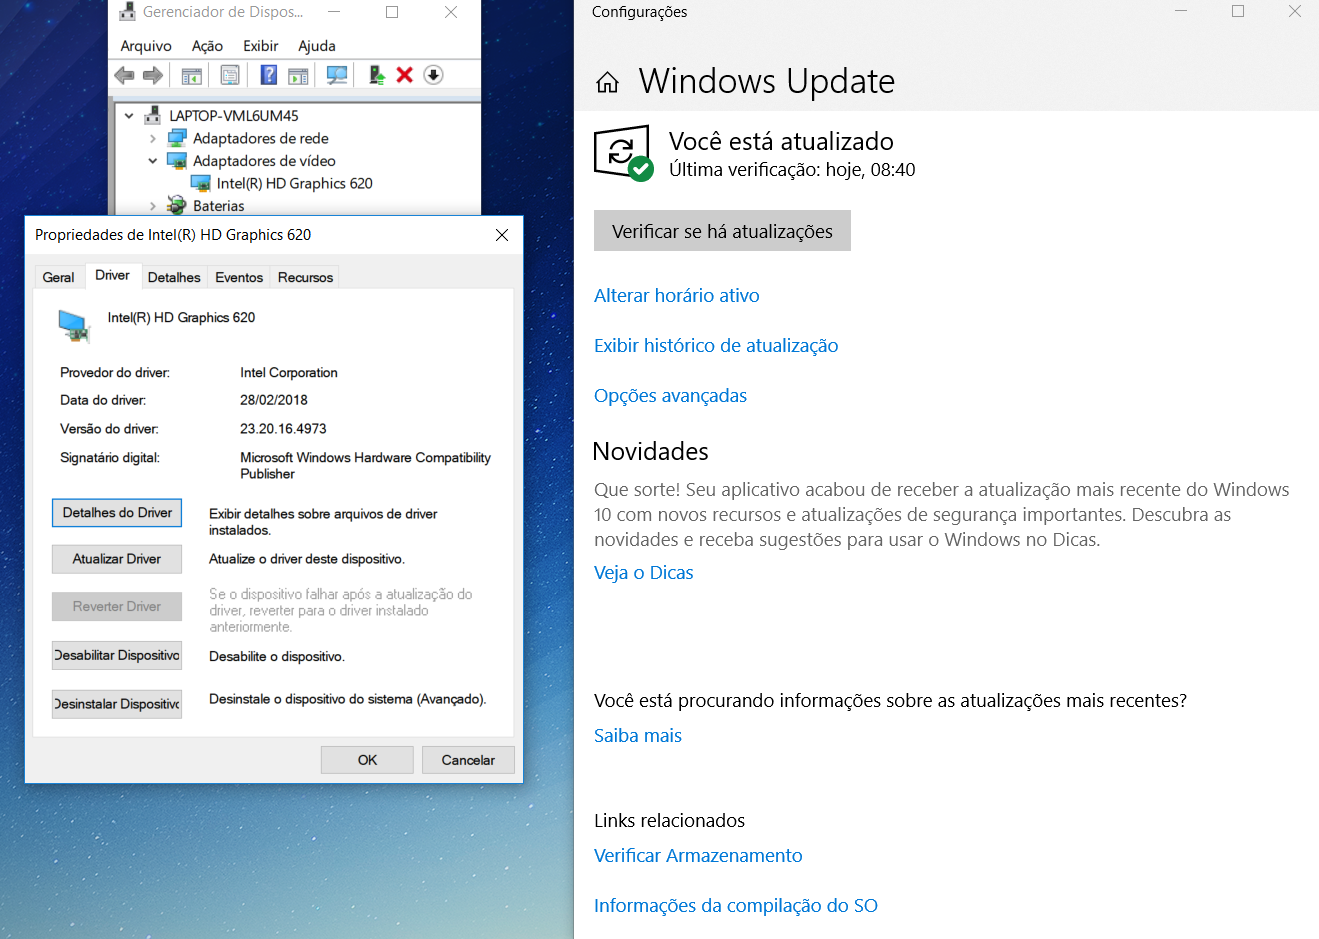This screenshot has height=939, width=1319.
Task: Click the Novidades heading
Action: click(651, 451)
